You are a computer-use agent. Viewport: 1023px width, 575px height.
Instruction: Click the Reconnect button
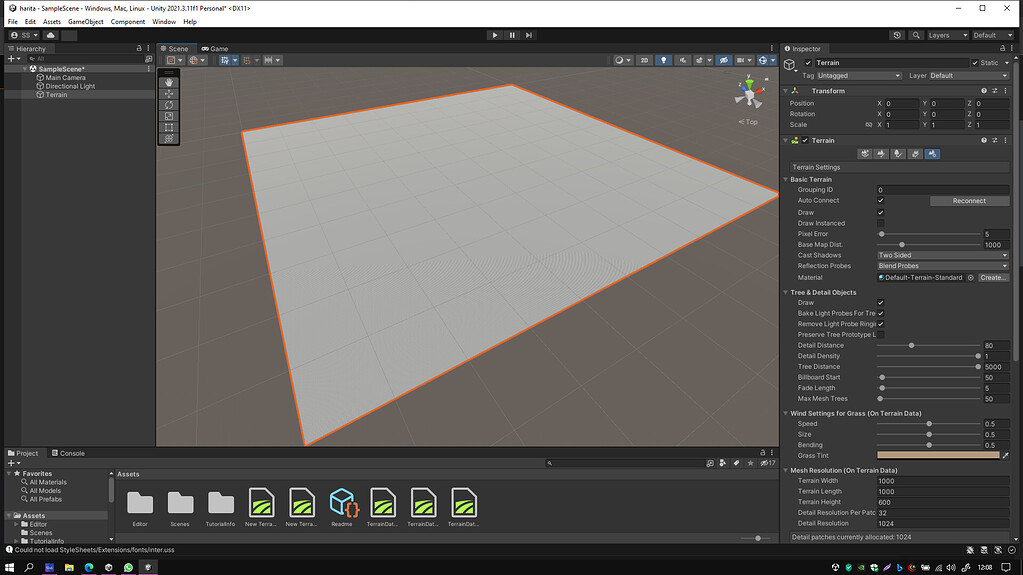click(969, 201)
